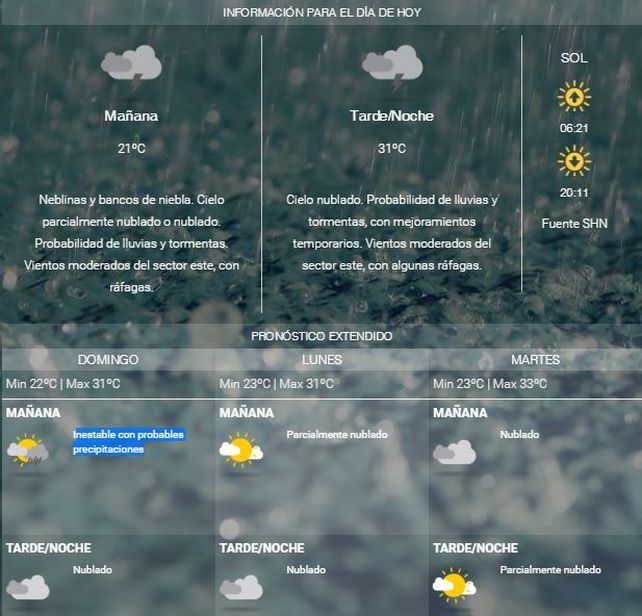Screen dimensions: 642x616
Task: Click the TARDE/NOCHE label in Martes column
Action: tap(475, 548)
